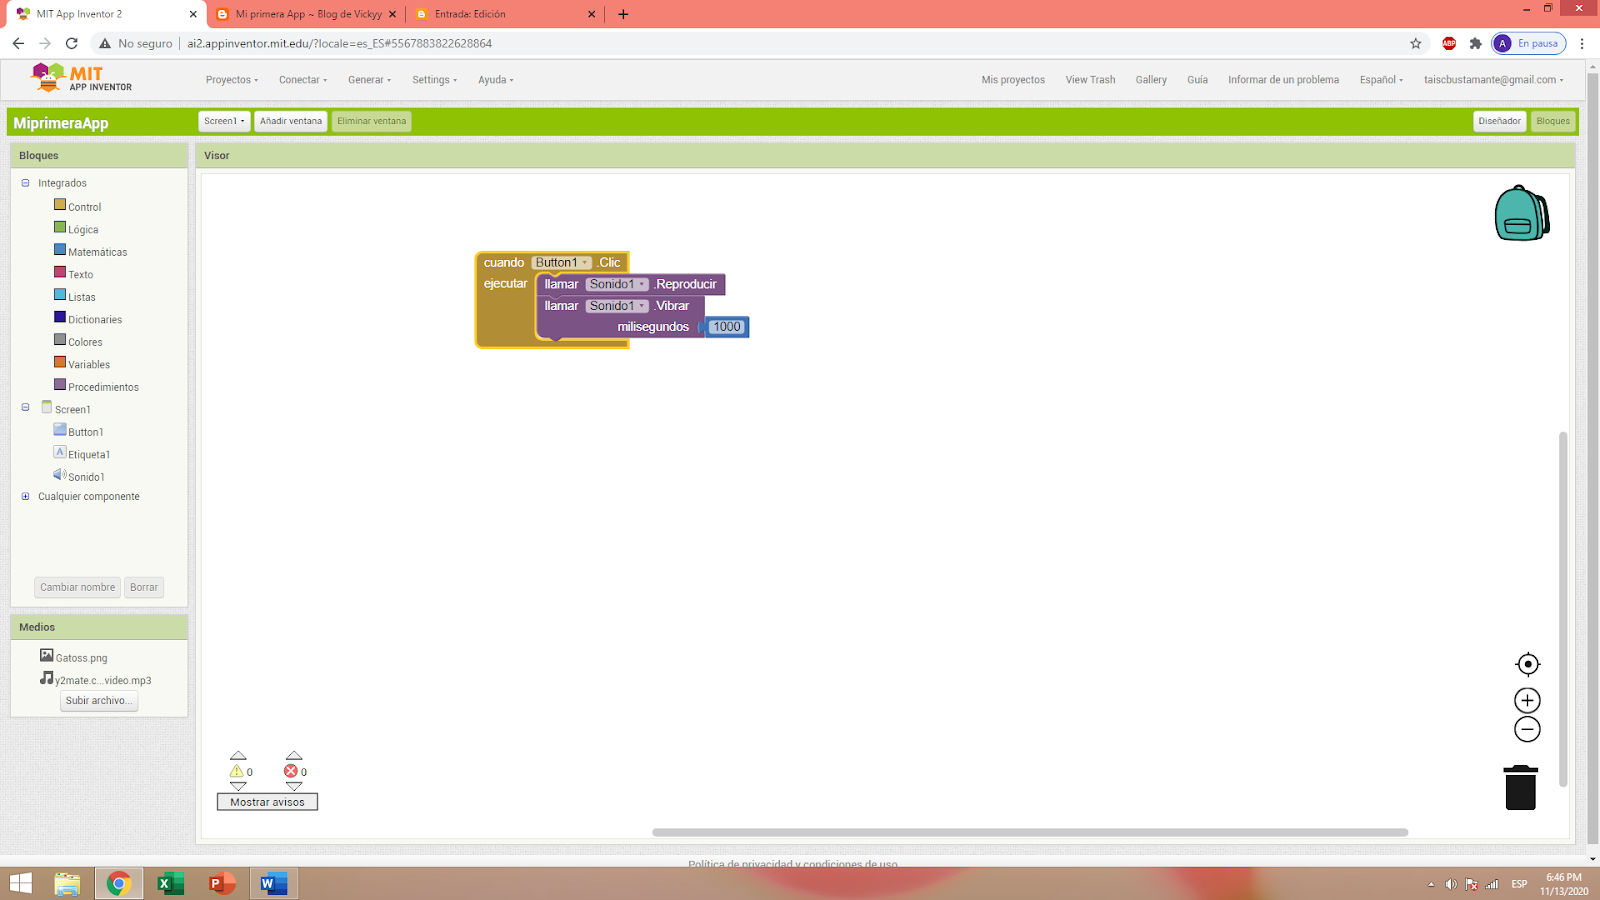This screenshot has width=1600, height=900.
Task: Open the Ayuda menu
Action: [495, 80]
